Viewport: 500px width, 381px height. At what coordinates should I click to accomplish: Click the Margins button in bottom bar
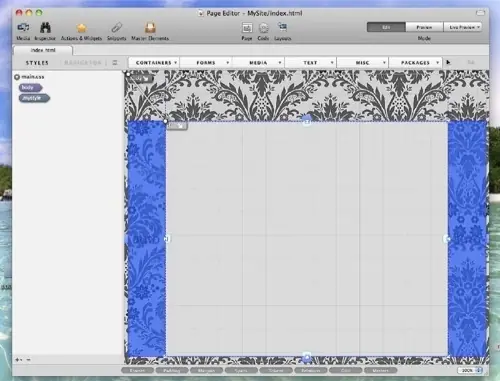pos(206,370)
